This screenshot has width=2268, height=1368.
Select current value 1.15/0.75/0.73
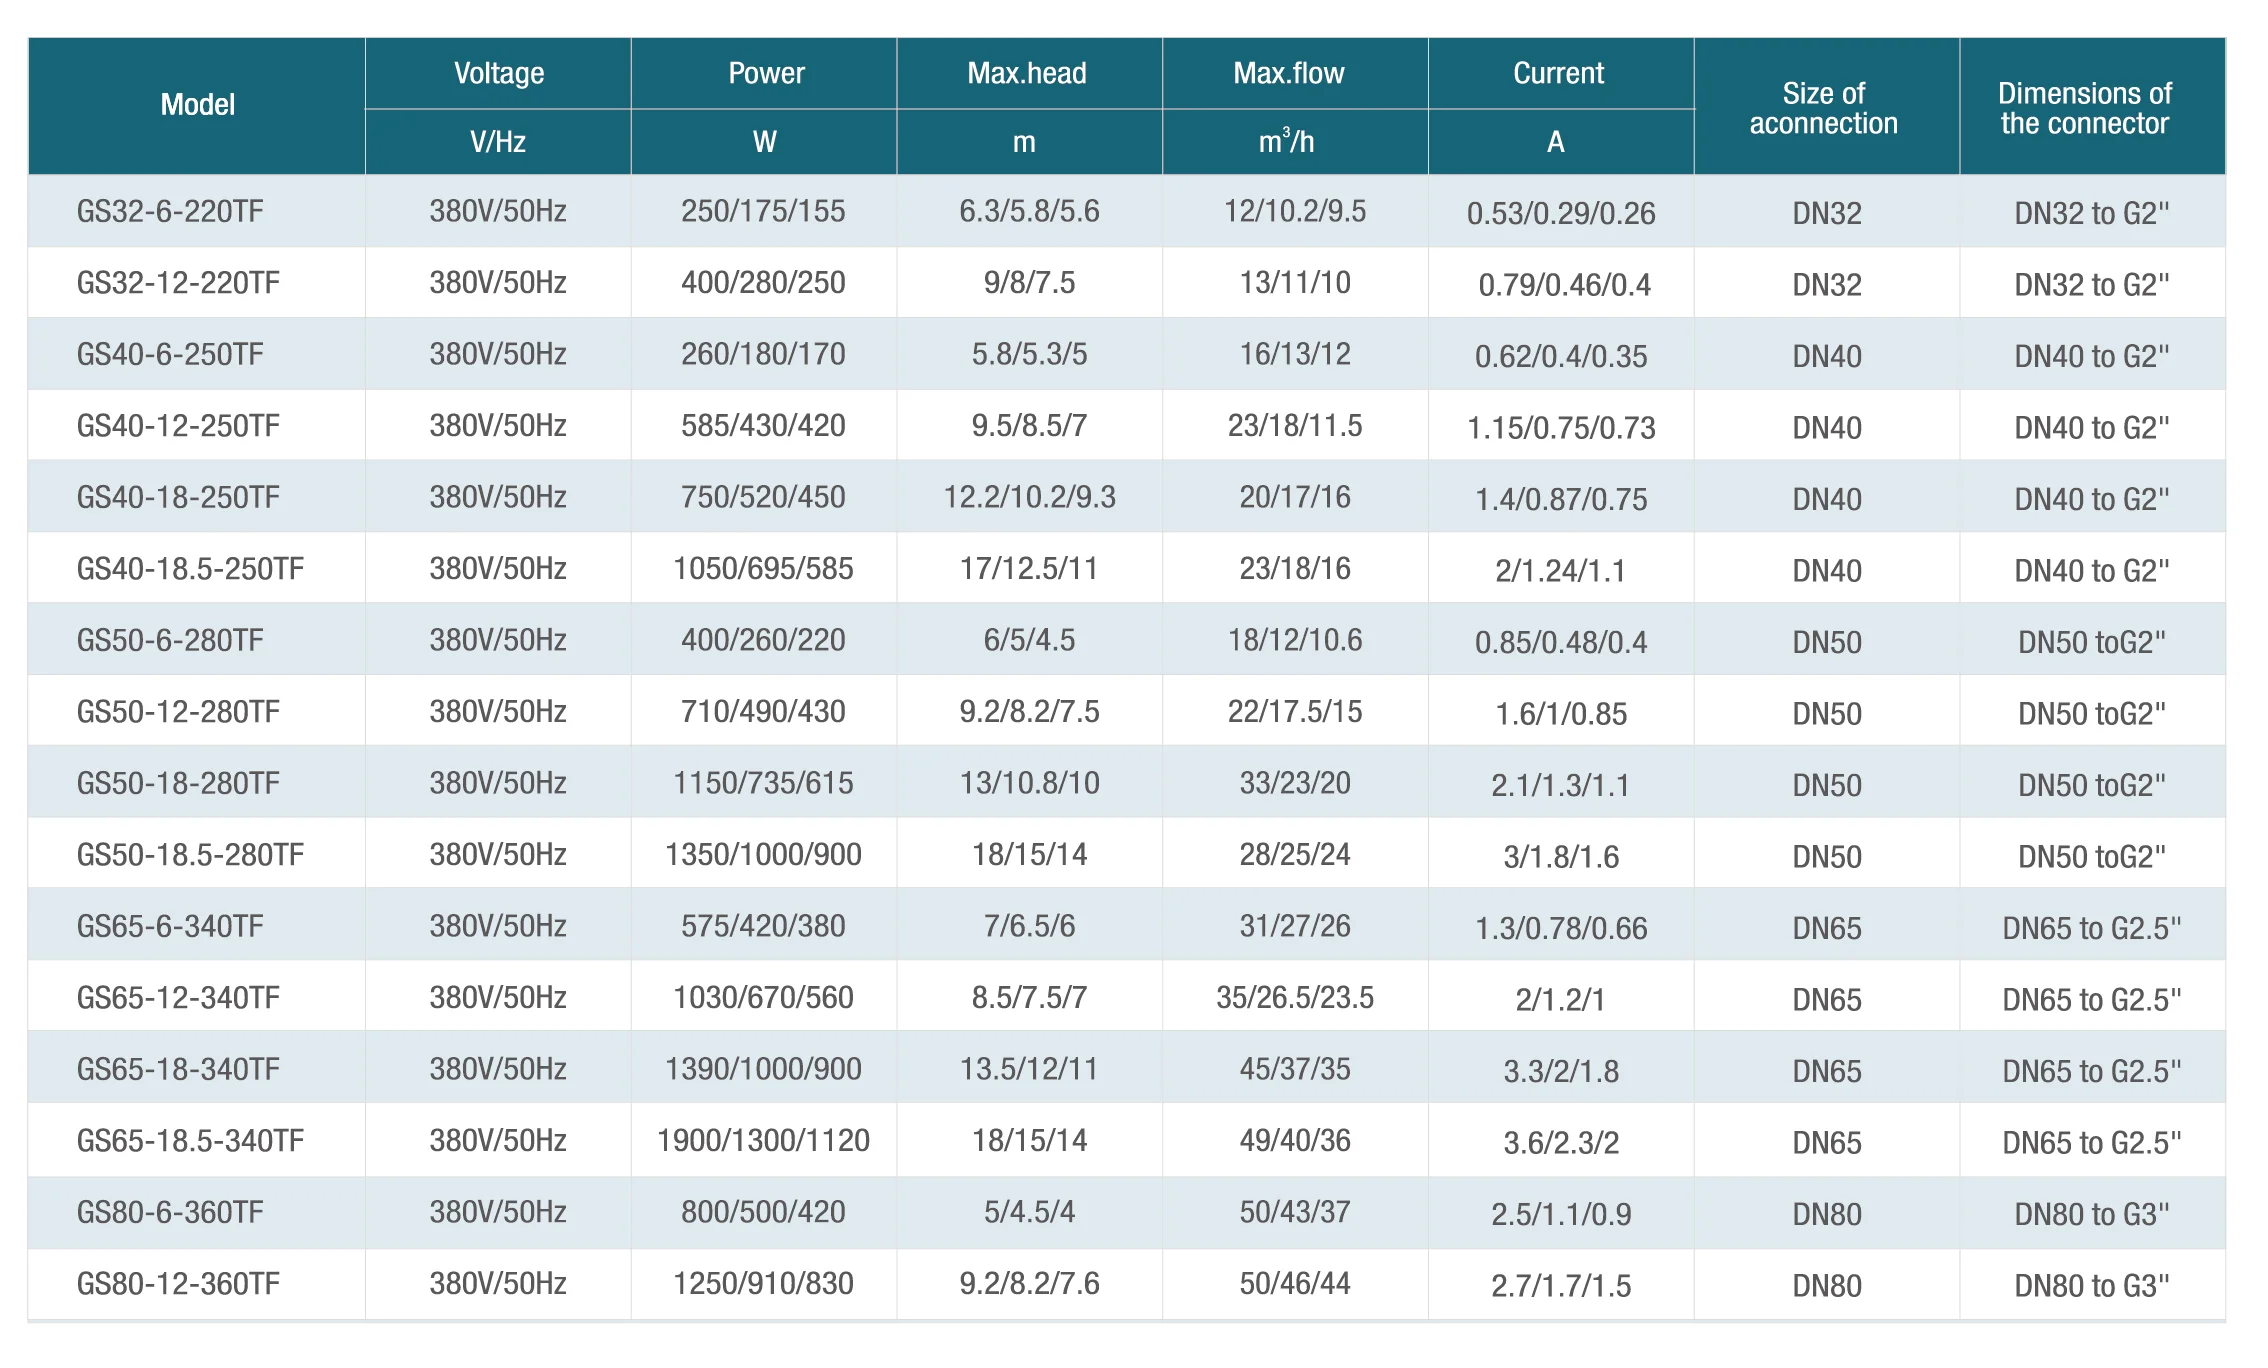tap(1561, 428)
